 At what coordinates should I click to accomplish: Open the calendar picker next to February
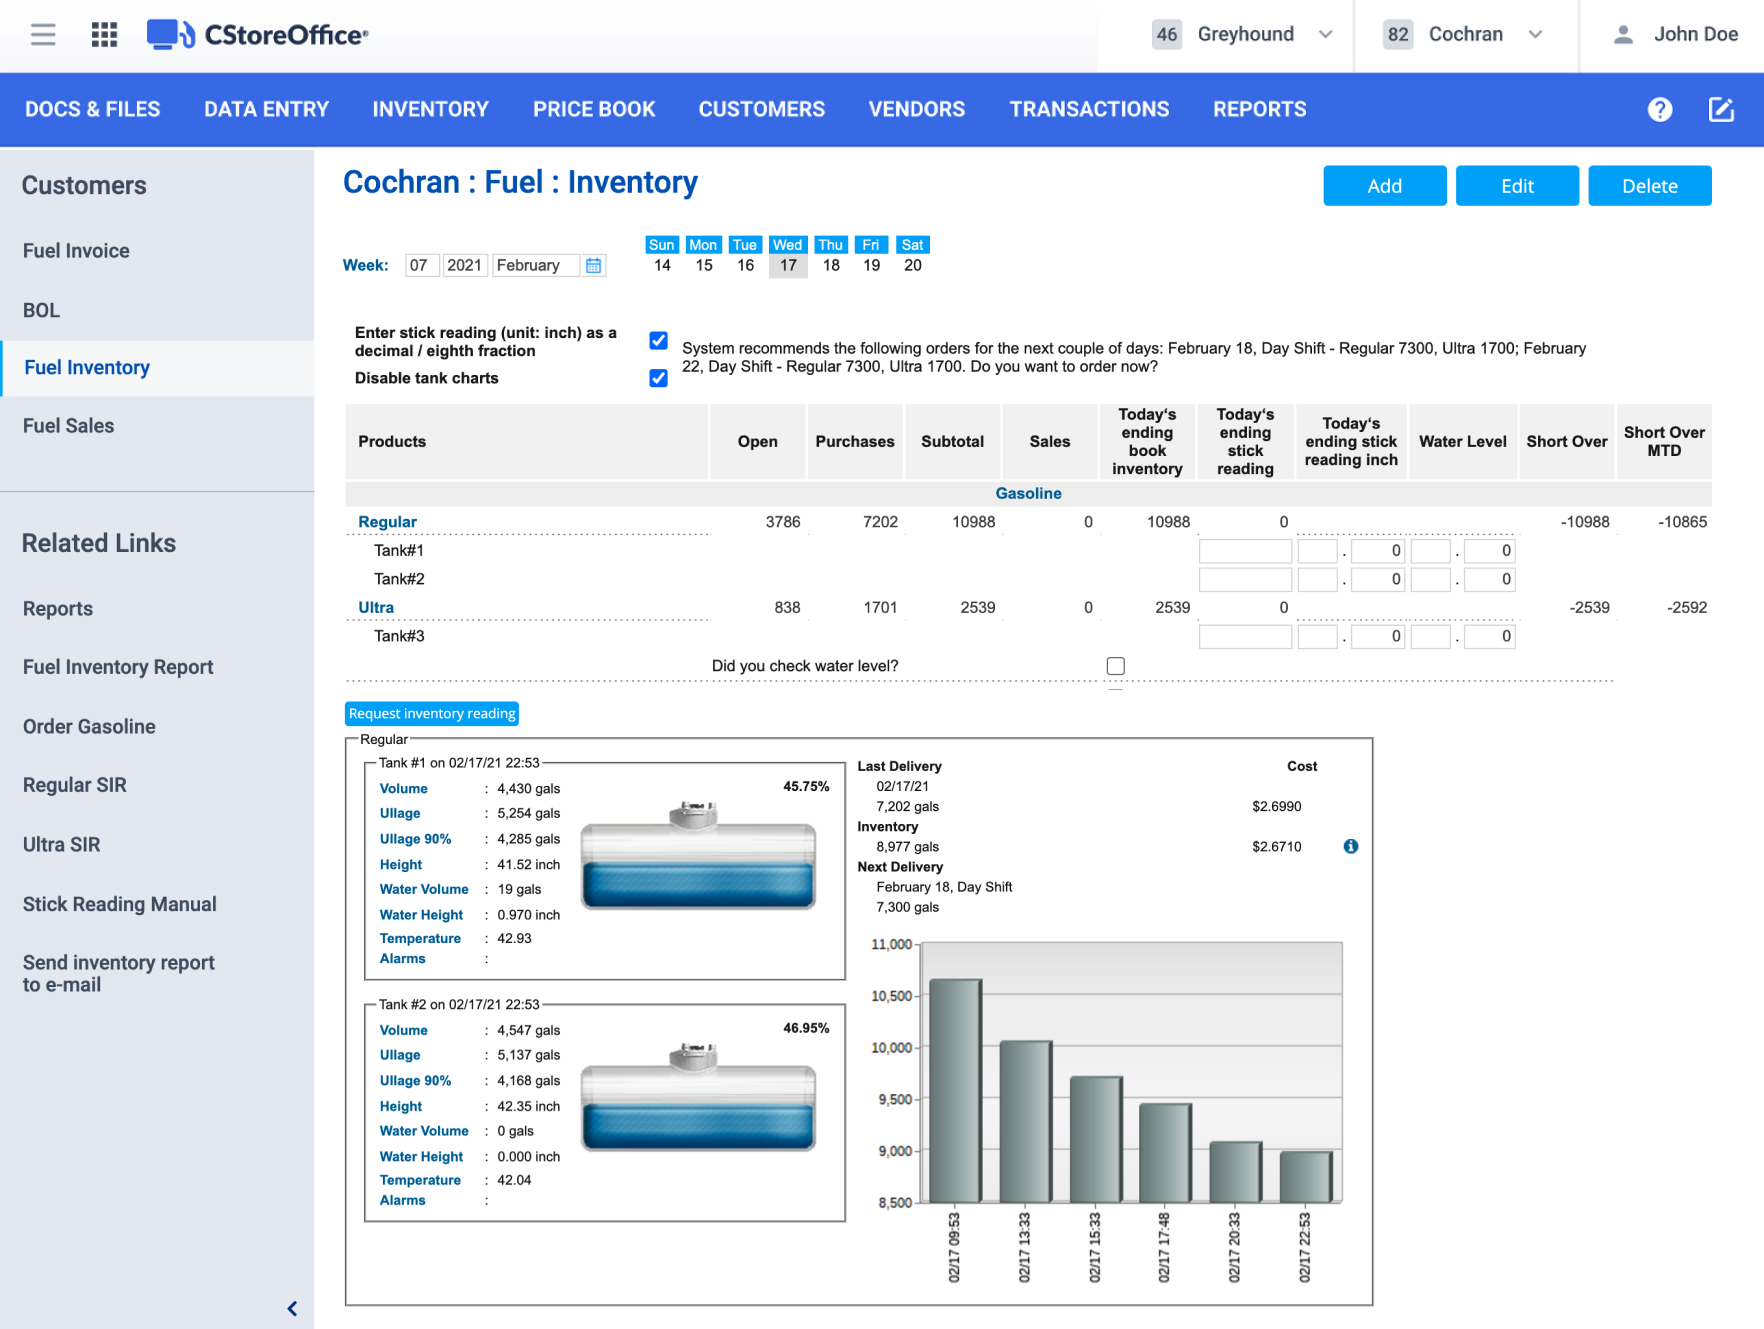click(594, 265)
